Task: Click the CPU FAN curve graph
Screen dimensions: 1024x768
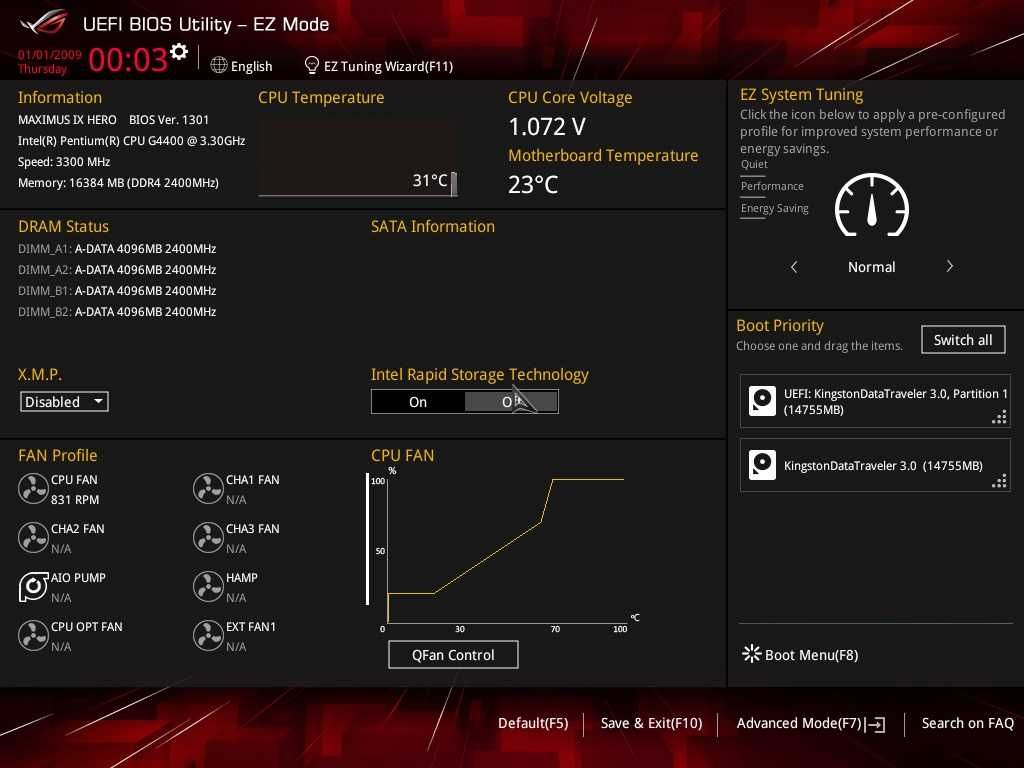Action: (x=506, y=549)
